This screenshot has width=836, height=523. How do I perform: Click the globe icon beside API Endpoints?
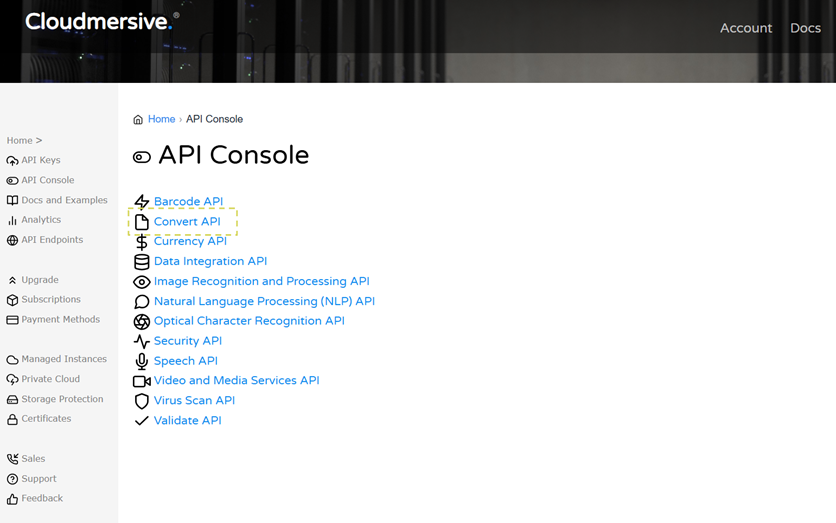(12, 240)
